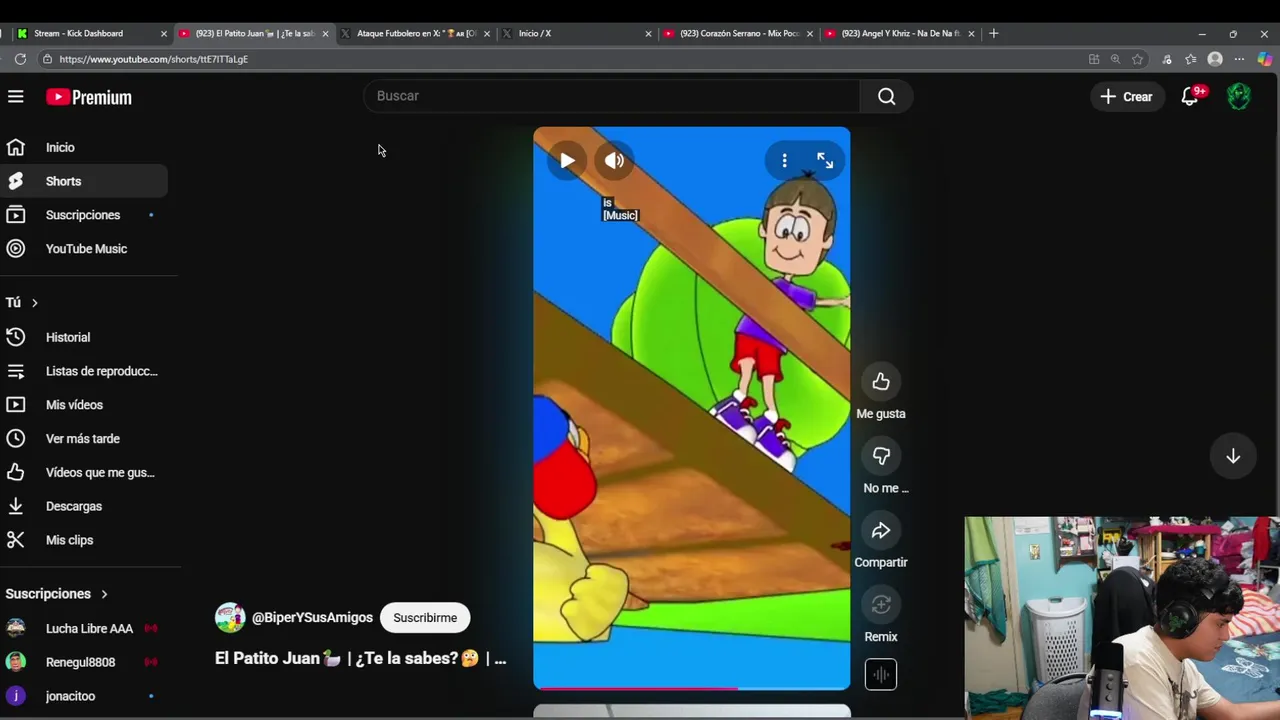Viewport: 1280px width, 720px height.
Task: Click BiperYSusAmigos channel avatar
Action: [x=230, y=618]
